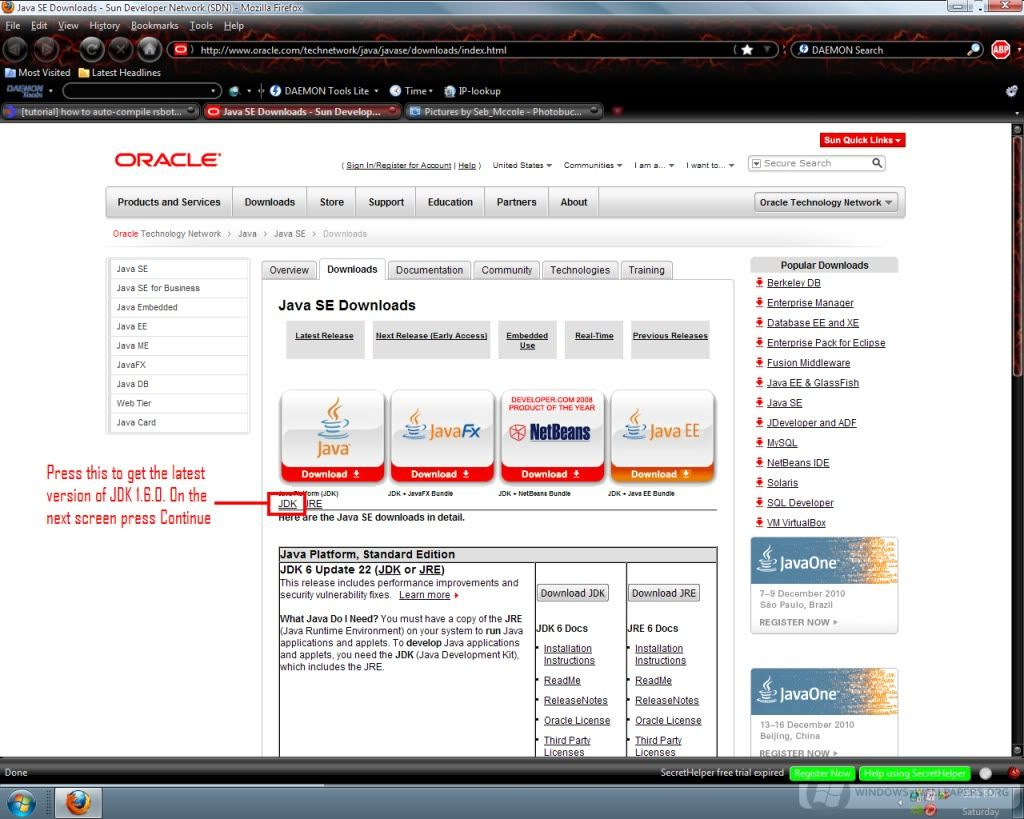Click the Oracle site search magnifier
The width and height of the screenshot is (1024, 819).
pyautogui.click(x=877, y=163)
